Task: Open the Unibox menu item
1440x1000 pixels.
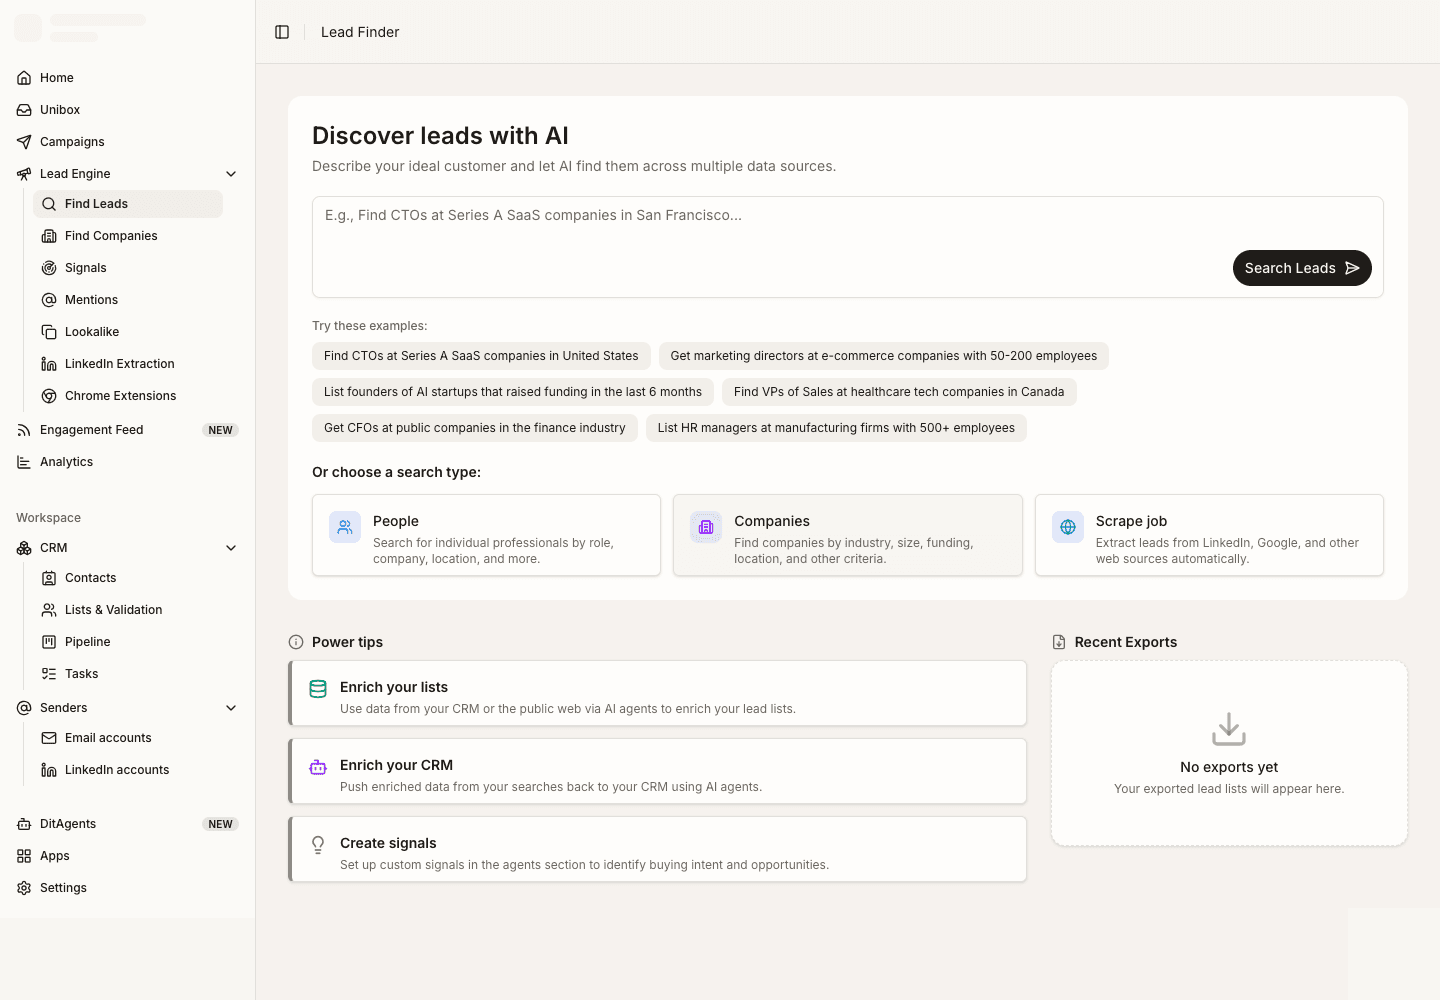Action: pyautogui.click(x=127, y=110)
